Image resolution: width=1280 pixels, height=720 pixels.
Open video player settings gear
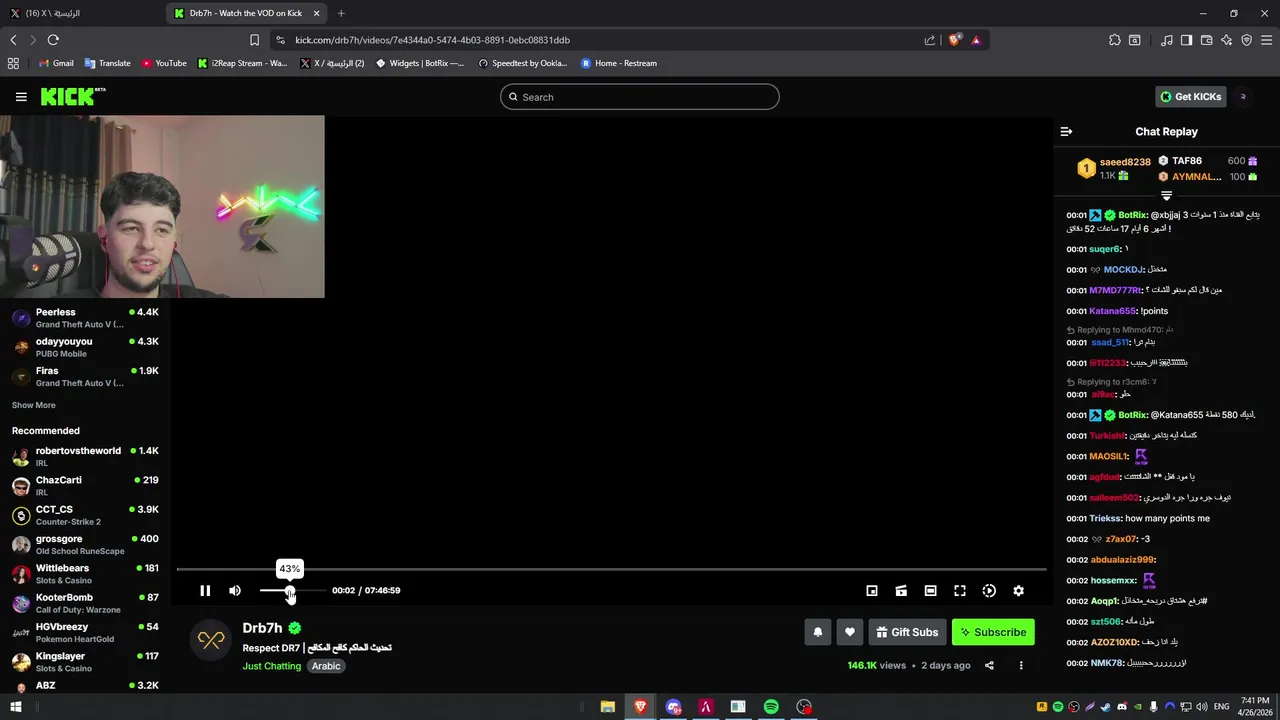(1018, 591)
